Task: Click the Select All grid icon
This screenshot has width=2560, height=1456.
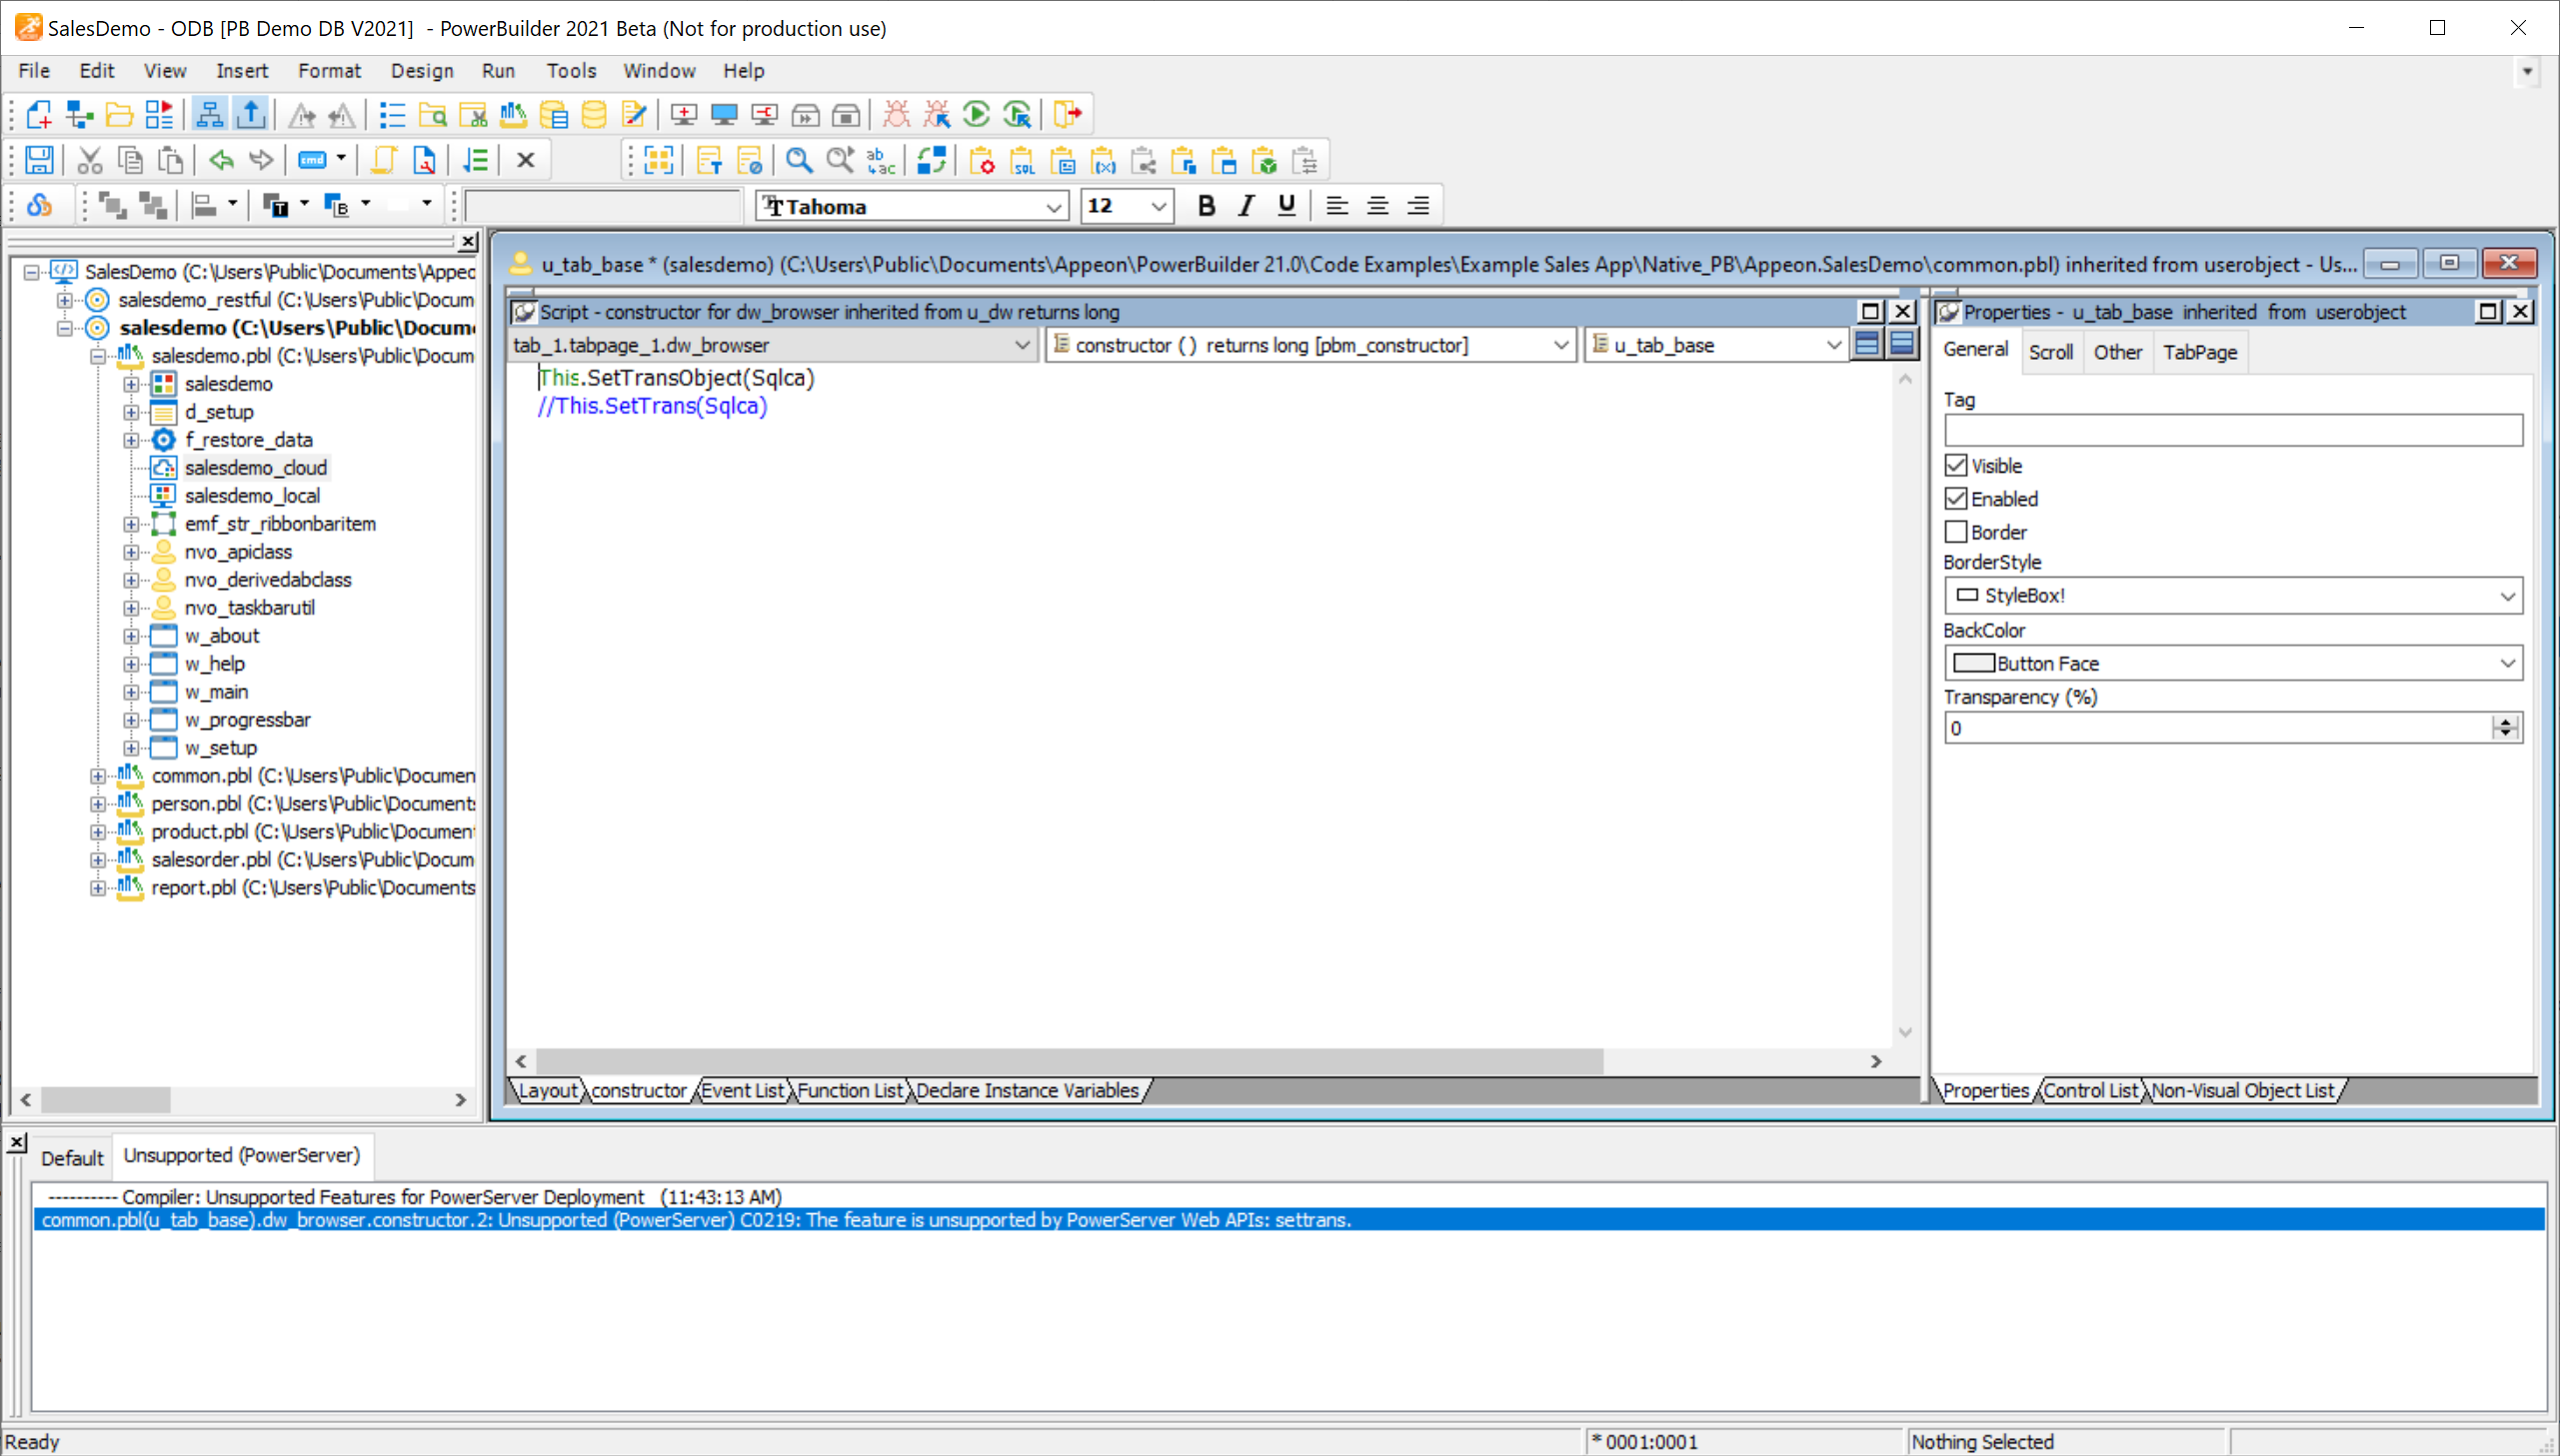Action: (659, 160)
